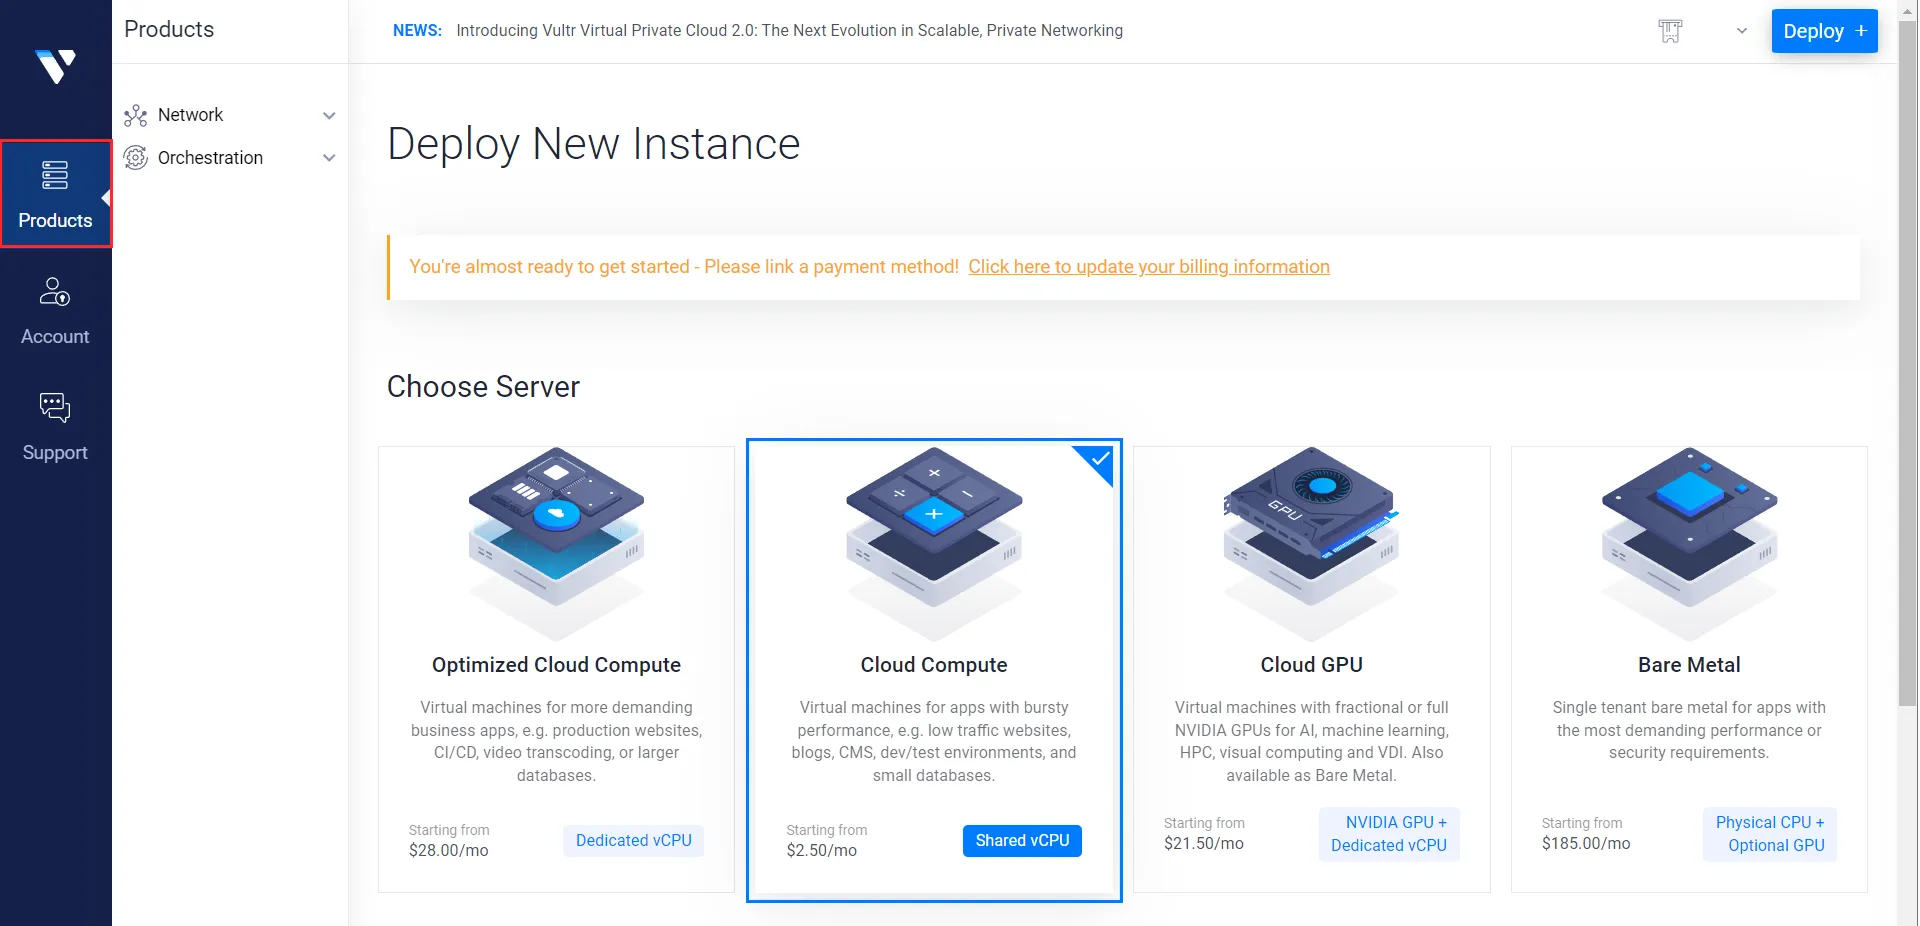Click the Cloud GPU card illustration
Viewport: 1920px width, 926px height.
point(1311,540)
